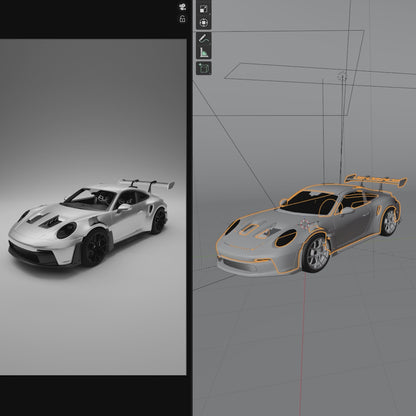The height and width of the screenshot is (416, 416).
Task: Select the Annotate pencil tool
Action: tap(204, 38)
